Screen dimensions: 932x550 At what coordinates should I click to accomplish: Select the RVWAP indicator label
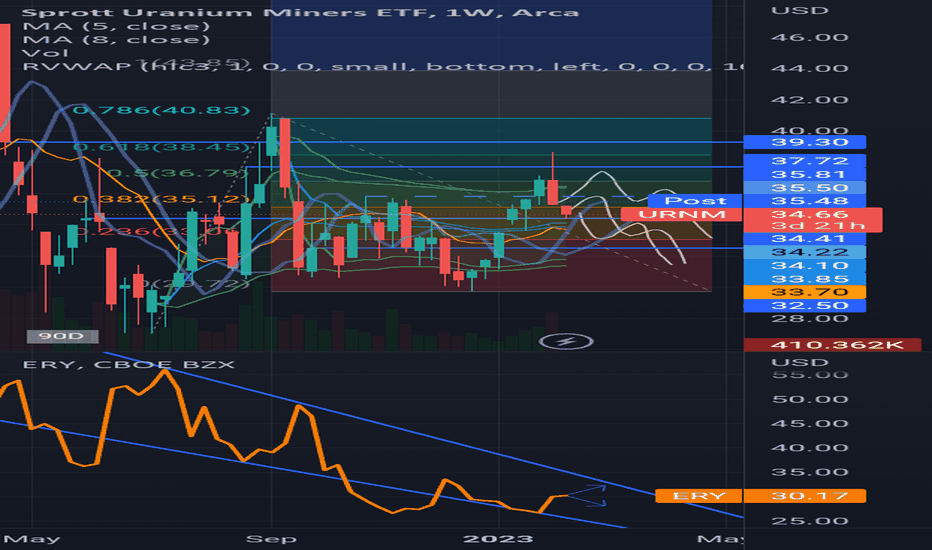point(382,66)
